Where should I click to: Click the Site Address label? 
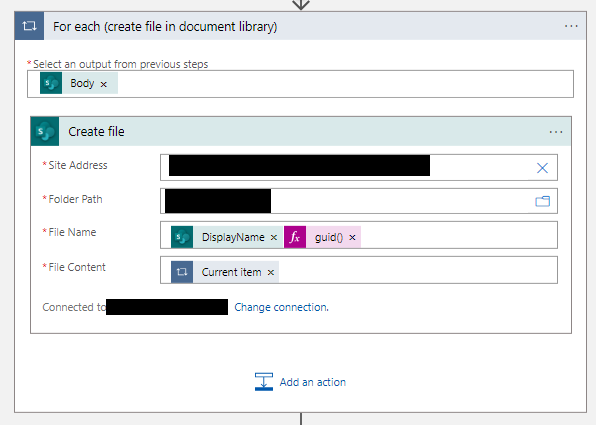(78, 165)
